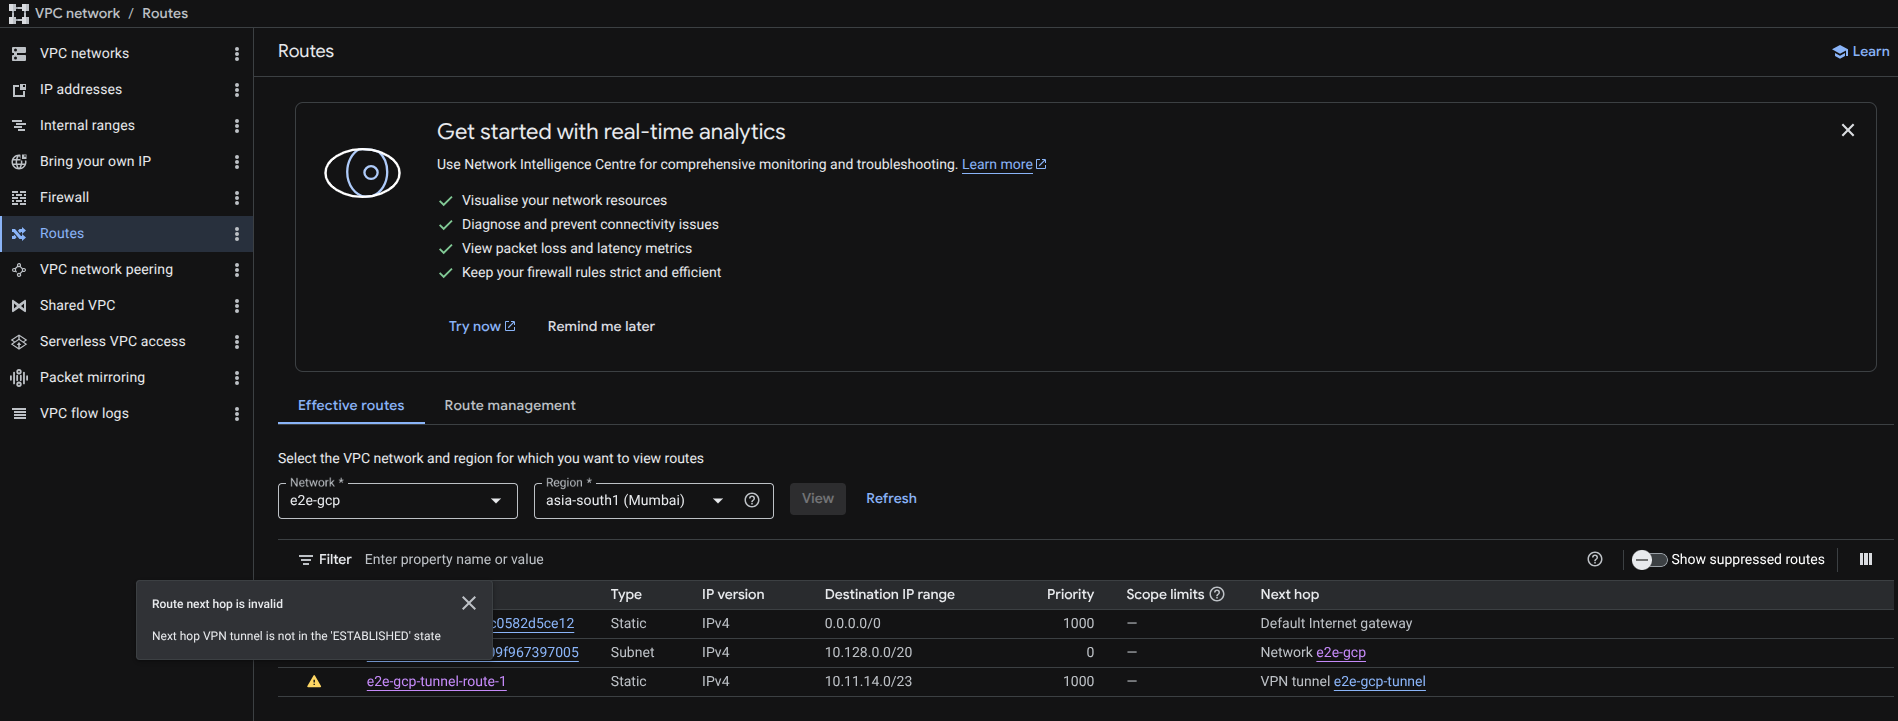Click the warning icon on e2e-gcp-tunnel-route-1

point(314,682)
